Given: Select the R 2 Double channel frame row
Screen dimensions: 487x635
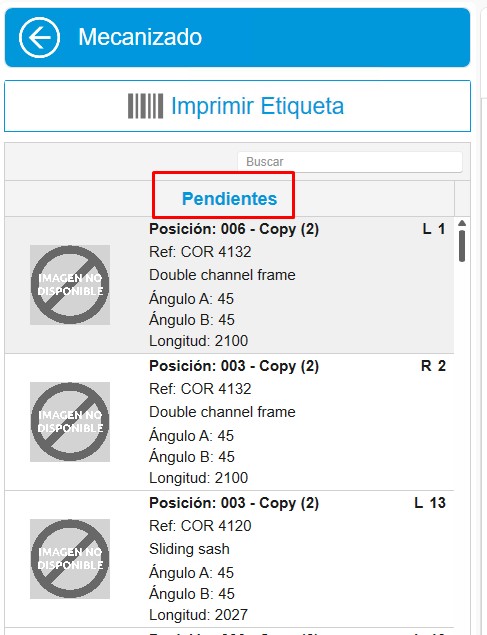Looking at the screenshot, I should (229, 422).
